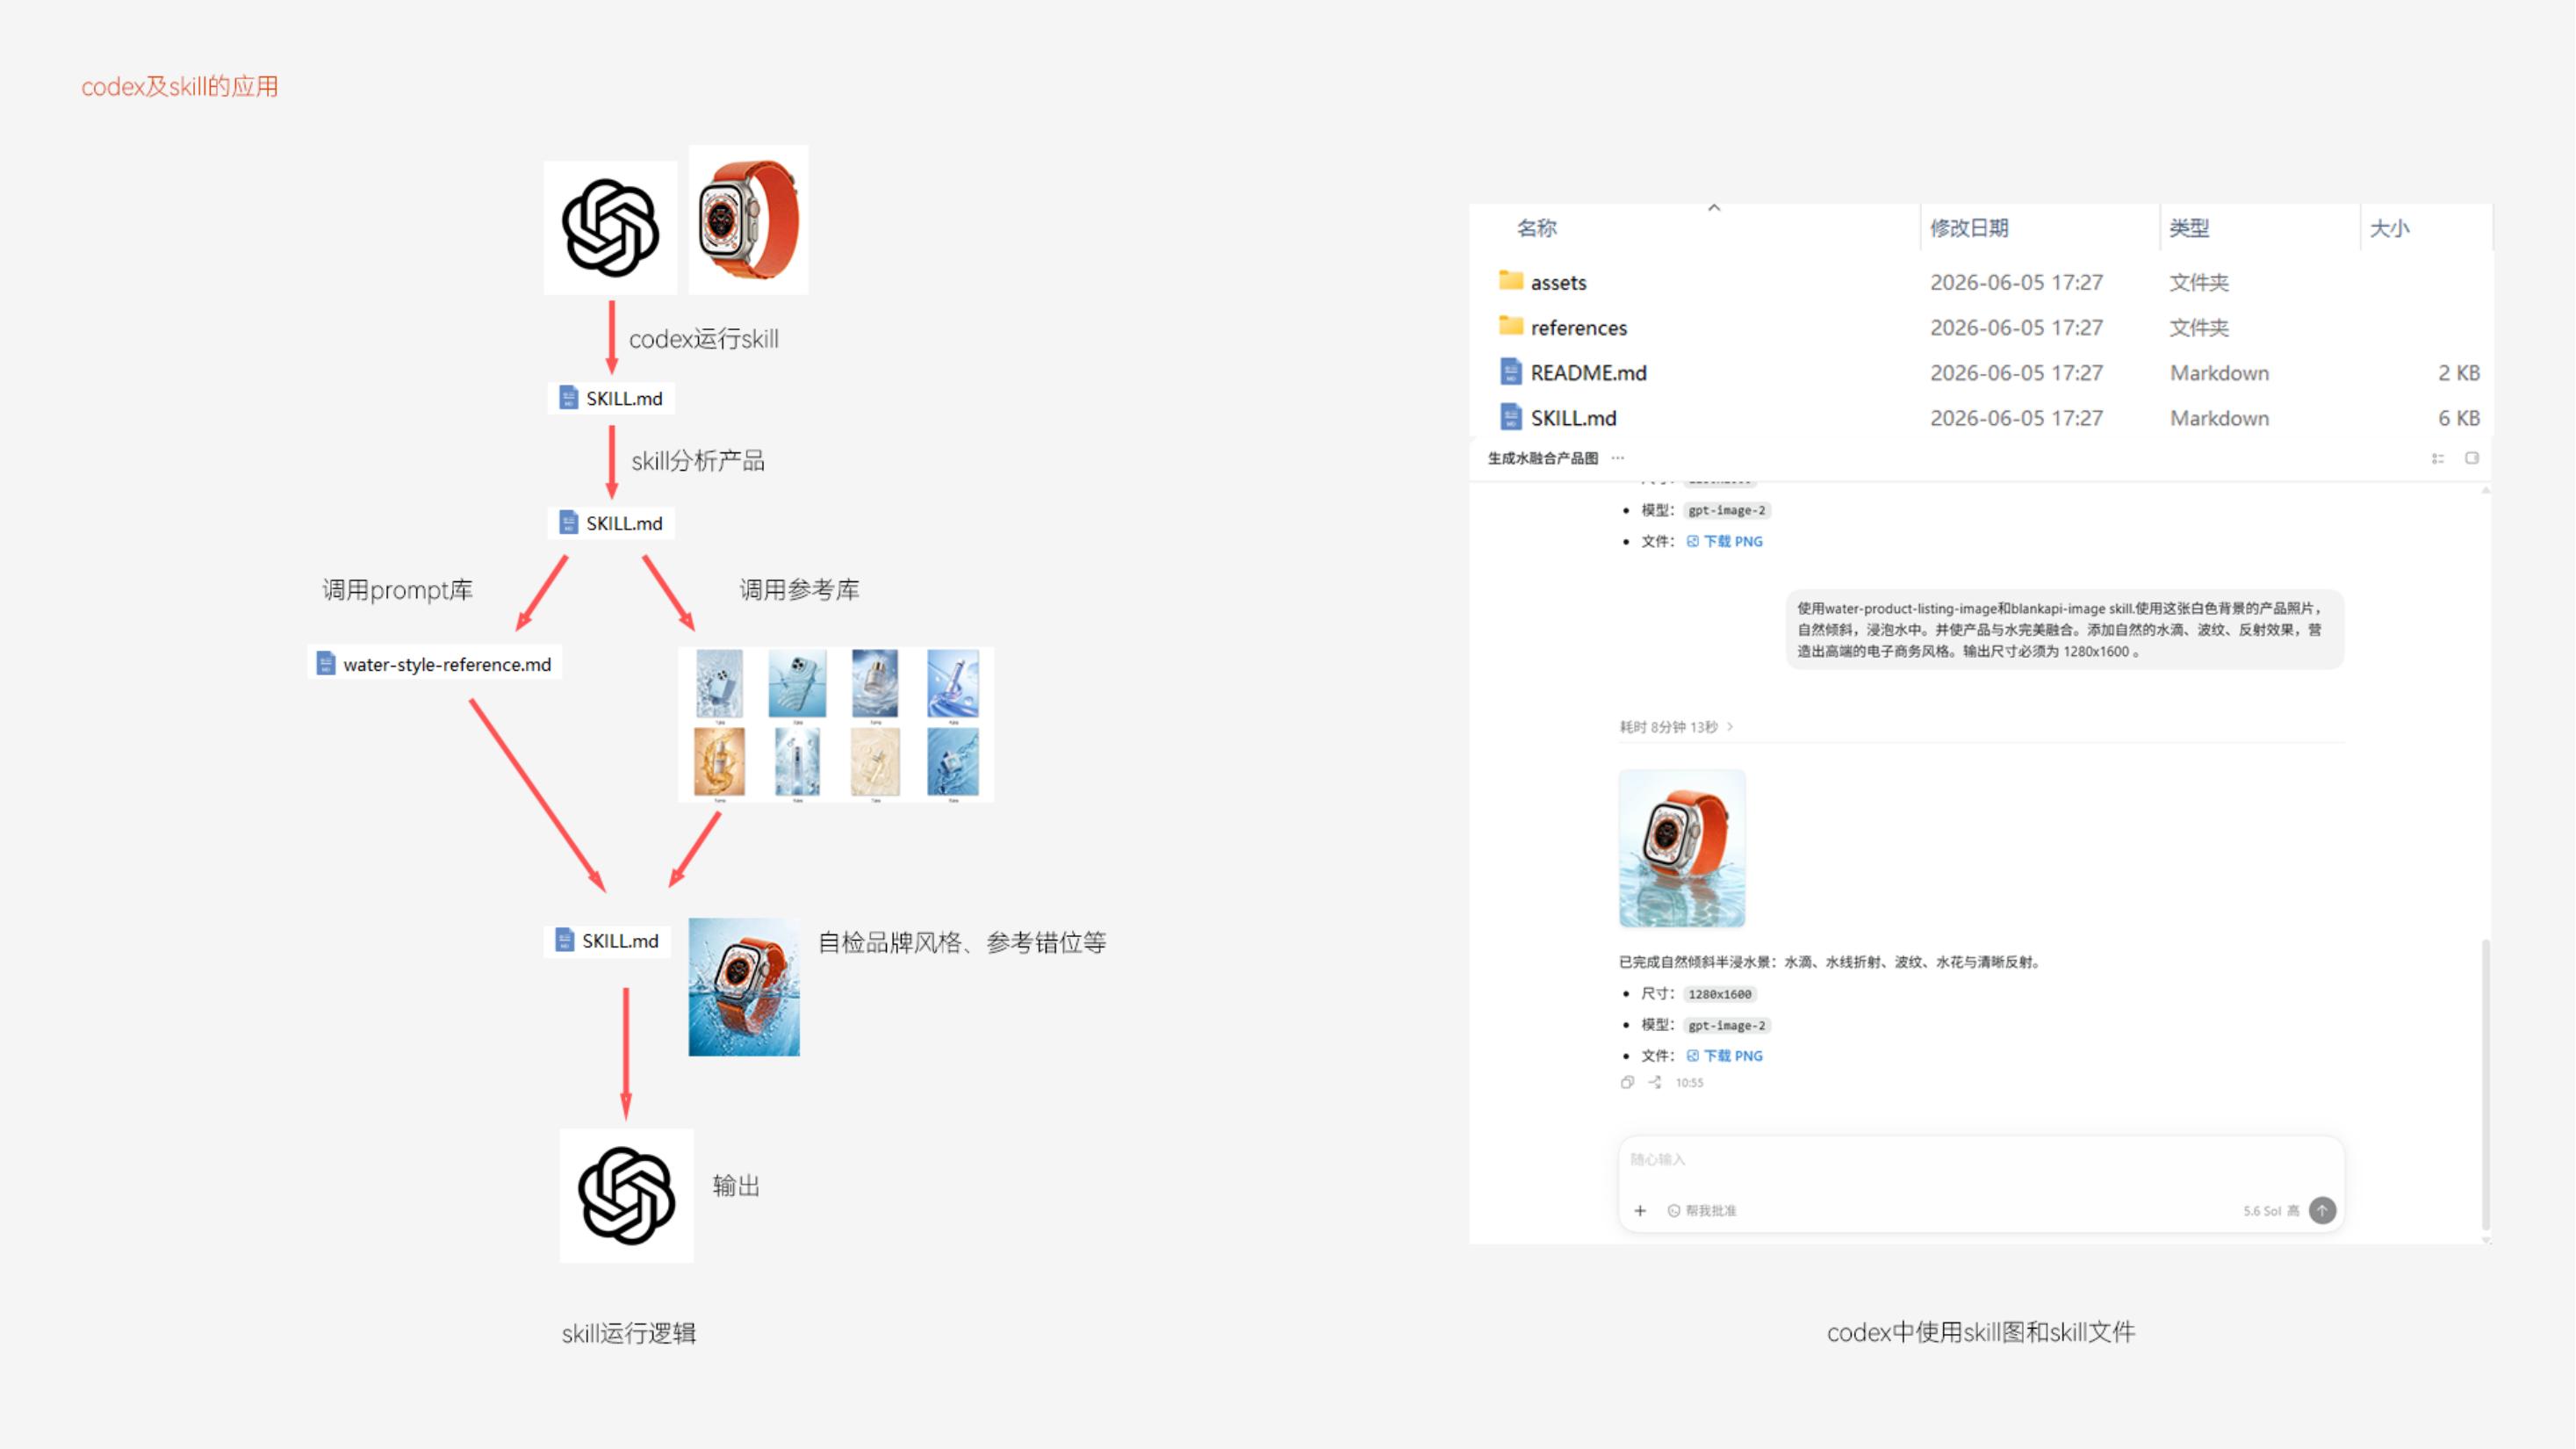Click the user prompt bubble about water-product-listing-image
Viewport: 2576px width, 1449px height.
pyautogui.click(x=2065, y=629)
